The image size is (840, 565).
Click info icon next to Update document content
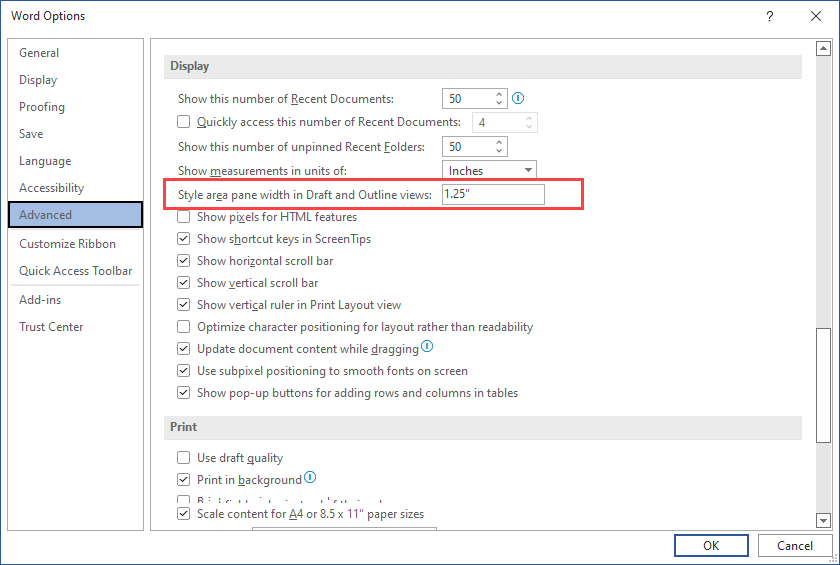point(426,346)
